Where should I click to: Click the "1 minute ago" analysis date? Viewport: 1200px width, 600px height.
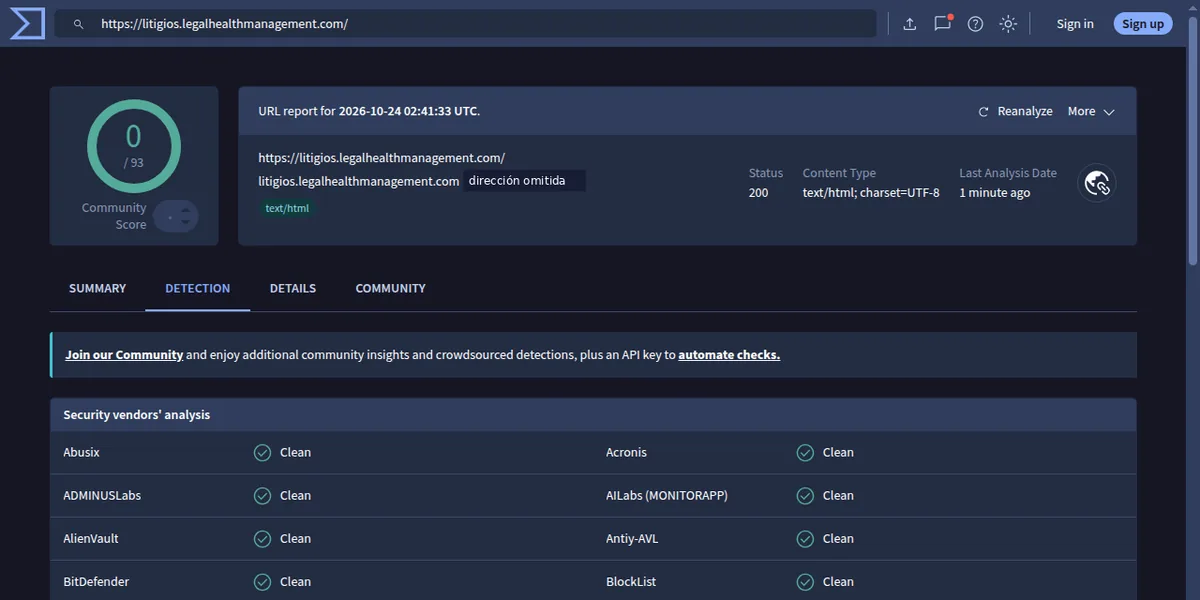995,193
